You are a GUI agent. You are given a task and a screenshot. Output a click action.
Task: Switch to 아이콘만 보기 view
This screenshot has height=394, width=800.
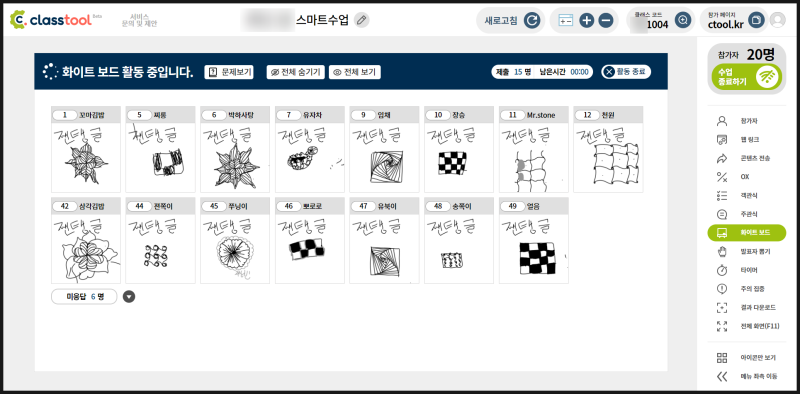coord(747,358)
